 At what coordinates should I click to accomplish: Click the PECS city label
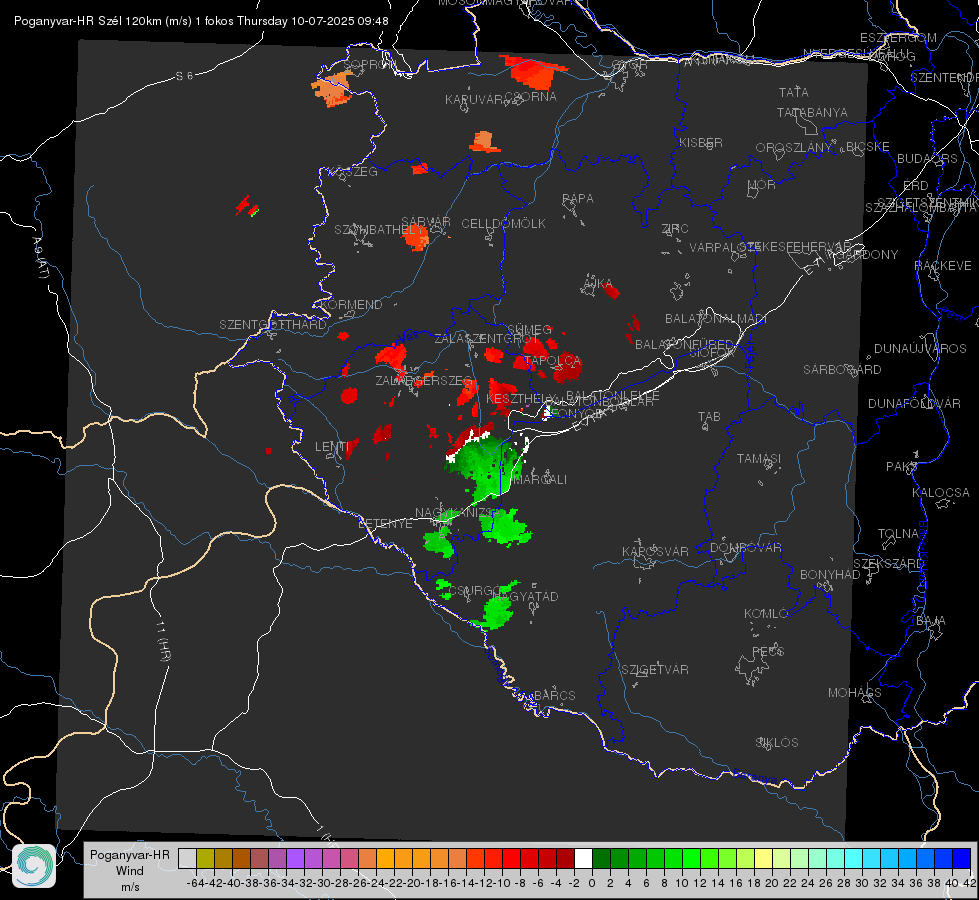tap(768, 651)
